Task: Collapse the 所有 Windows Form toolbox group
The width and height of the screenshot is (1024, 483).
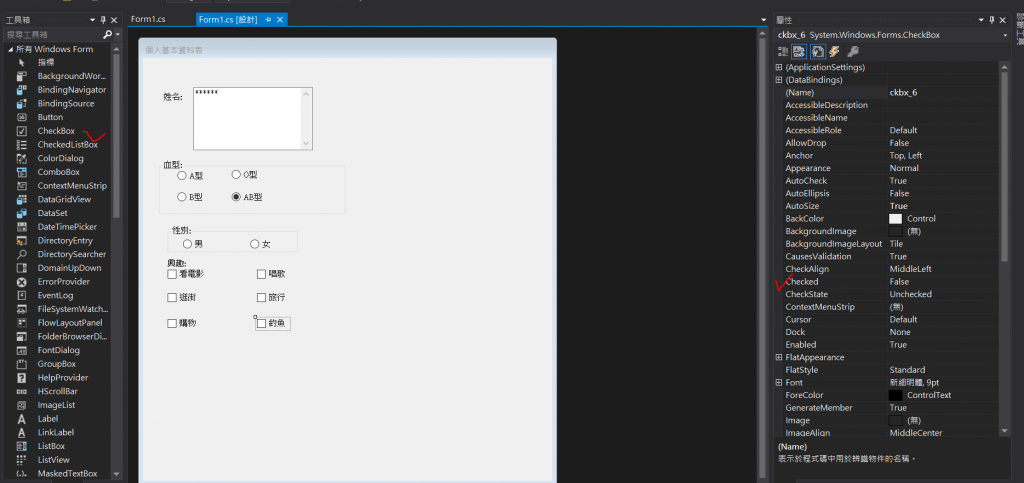Action: [x=10, y=50]
